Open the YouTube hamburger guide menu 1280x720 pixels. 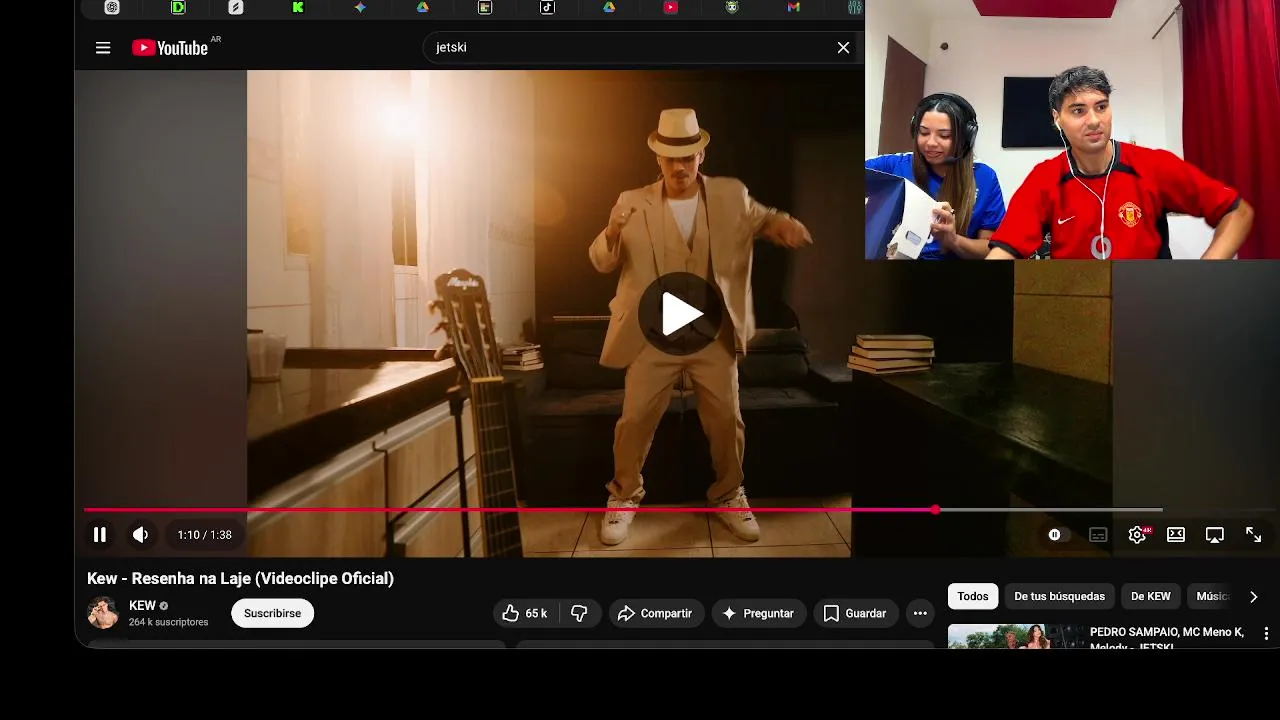click(103, 48)
